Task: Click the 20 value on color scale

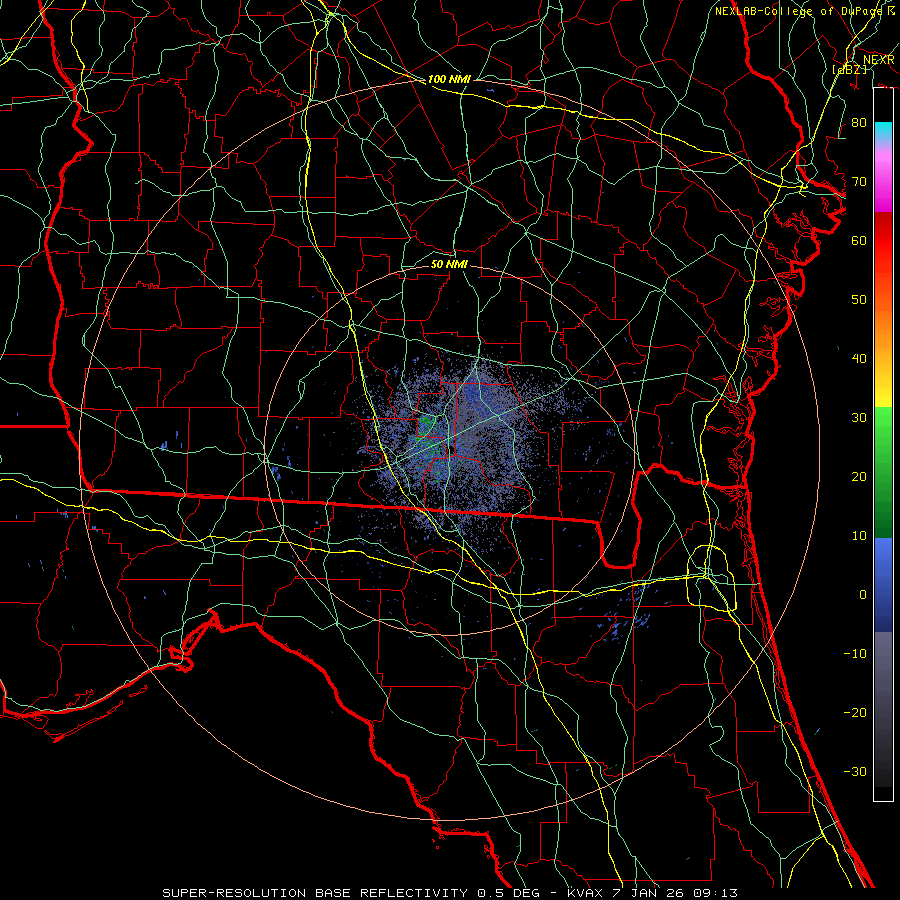Action: (x=859, y=477)
